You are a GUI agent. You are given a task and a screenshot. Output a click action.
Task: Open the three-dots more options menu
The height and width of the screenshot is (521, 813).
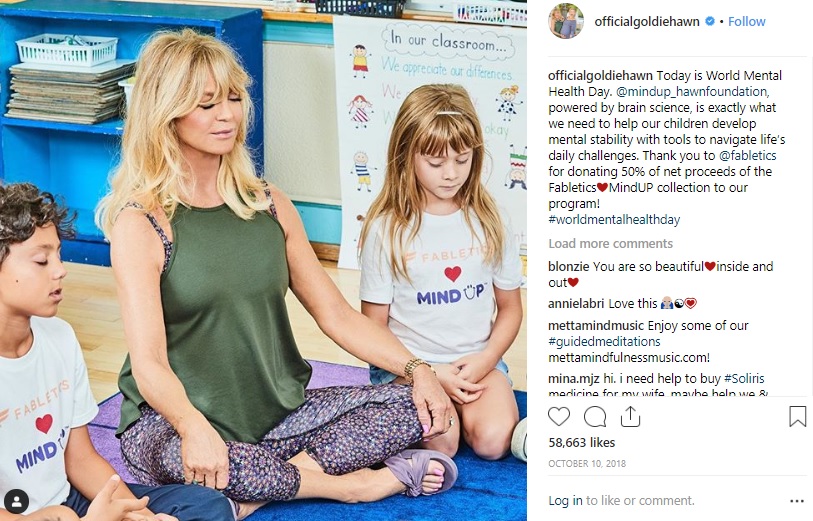(x=797, y=501)
